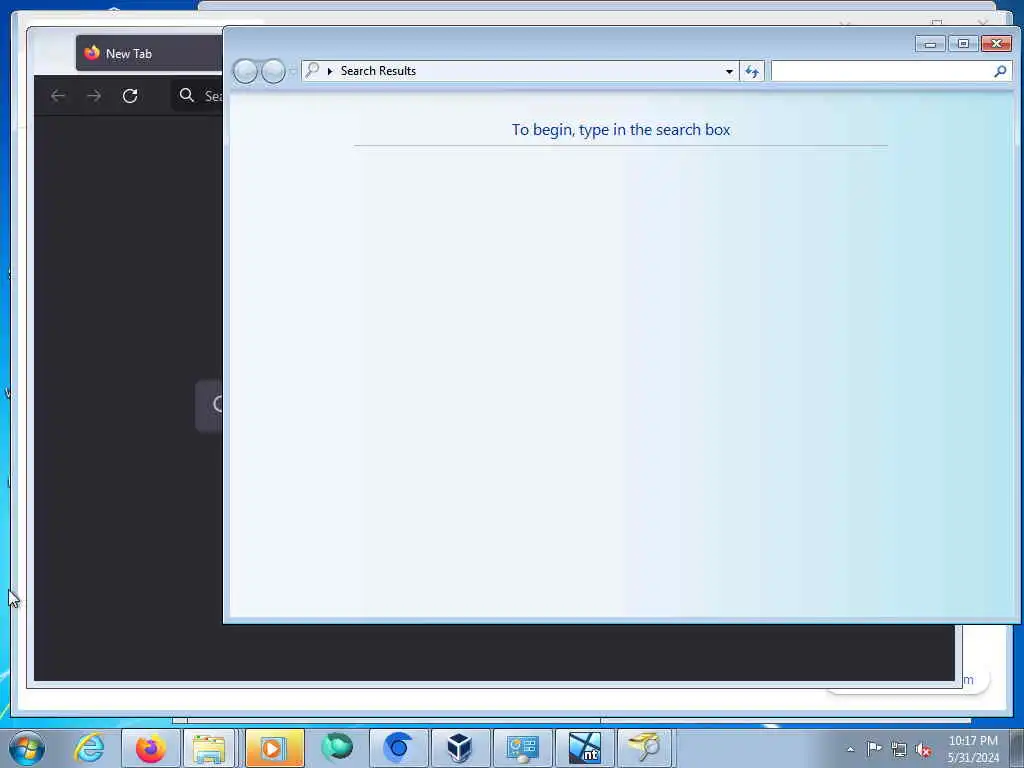
Task: Click the search location icon in address bar
Action: (x=312, y=70)
